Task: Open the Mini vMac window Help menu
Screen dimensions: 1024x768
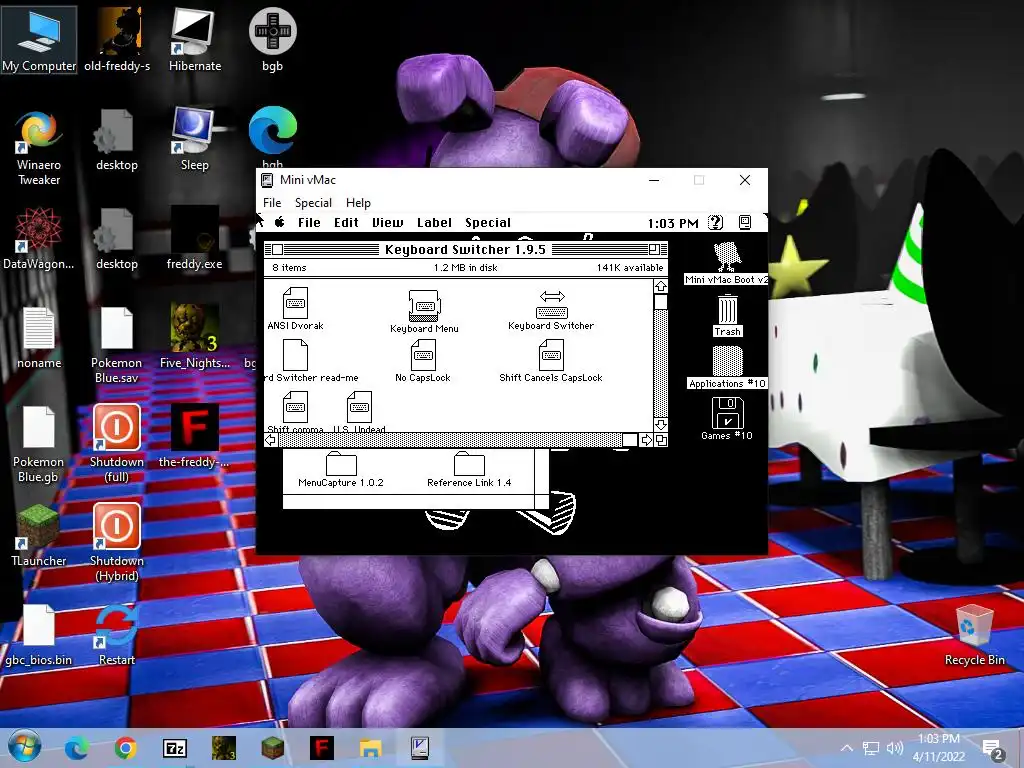Action: click(x=358, y=202)
